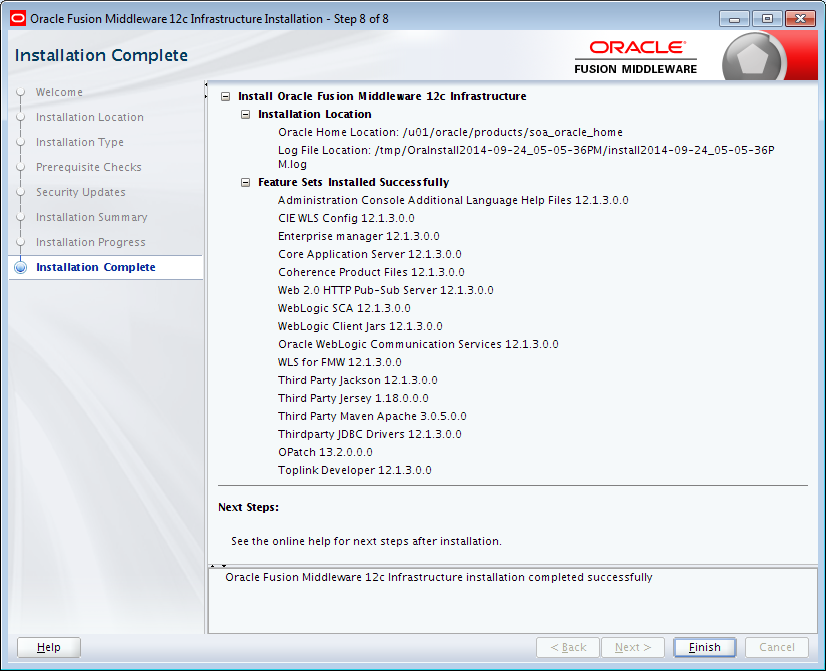Click the Cancel button
The image size is (826, 671).
pyautogui.click(x=777, y=647)
